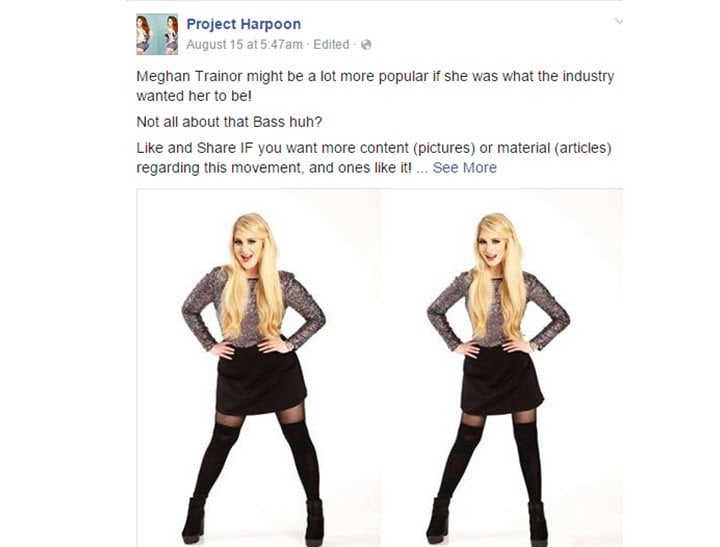Screen dimensions: 720x547
Task: Click the black skirt in the right photo
Action: point(502,380)
